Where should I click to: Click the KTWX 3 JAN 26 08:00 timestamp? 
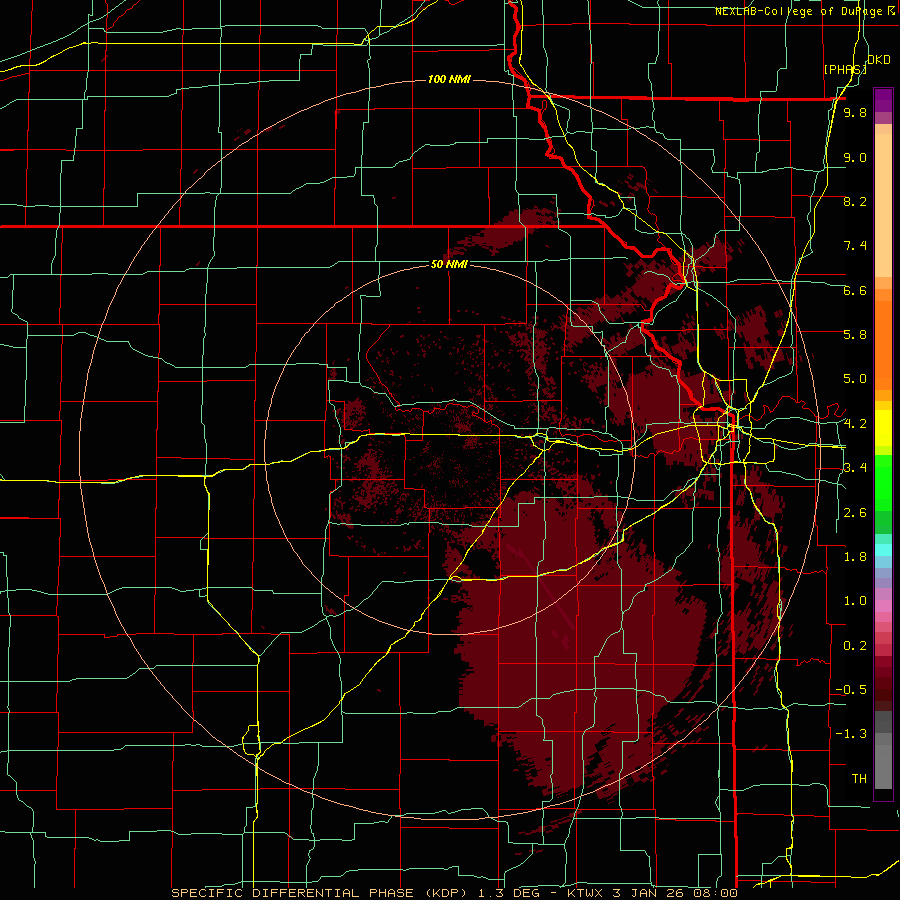point(653,893)
